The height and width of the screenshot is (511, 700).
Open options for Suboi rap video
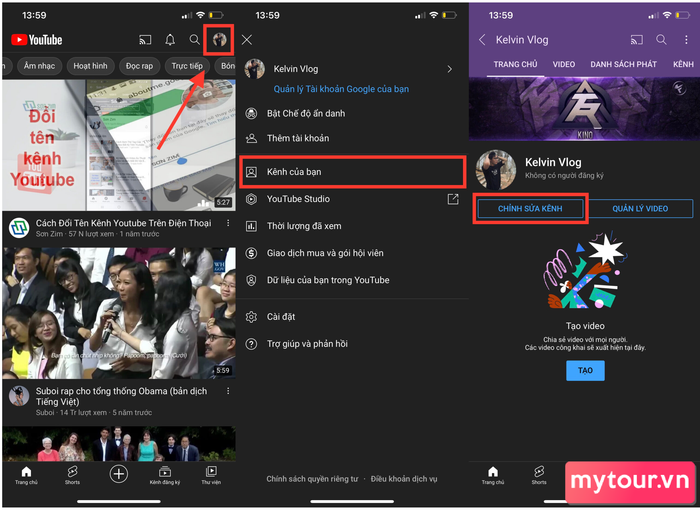point(228,391)
